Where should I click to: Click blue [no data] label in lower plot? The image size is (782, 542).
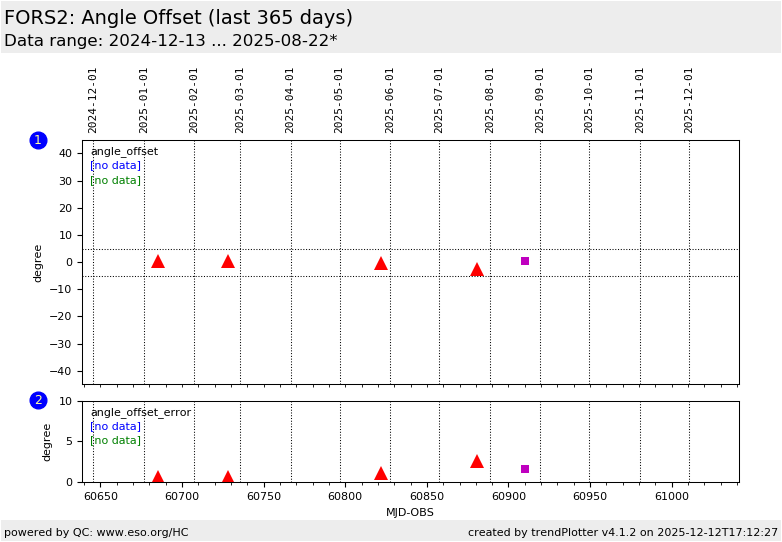click(x=115, y=427)
